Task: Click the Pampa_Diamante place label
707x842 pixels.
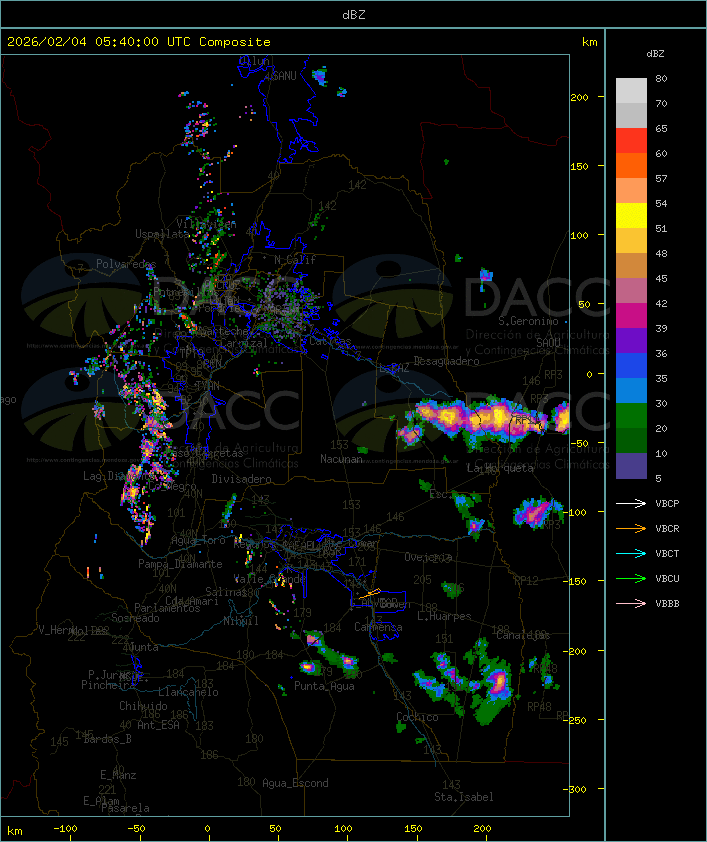Action: click(x=180, y=564)
